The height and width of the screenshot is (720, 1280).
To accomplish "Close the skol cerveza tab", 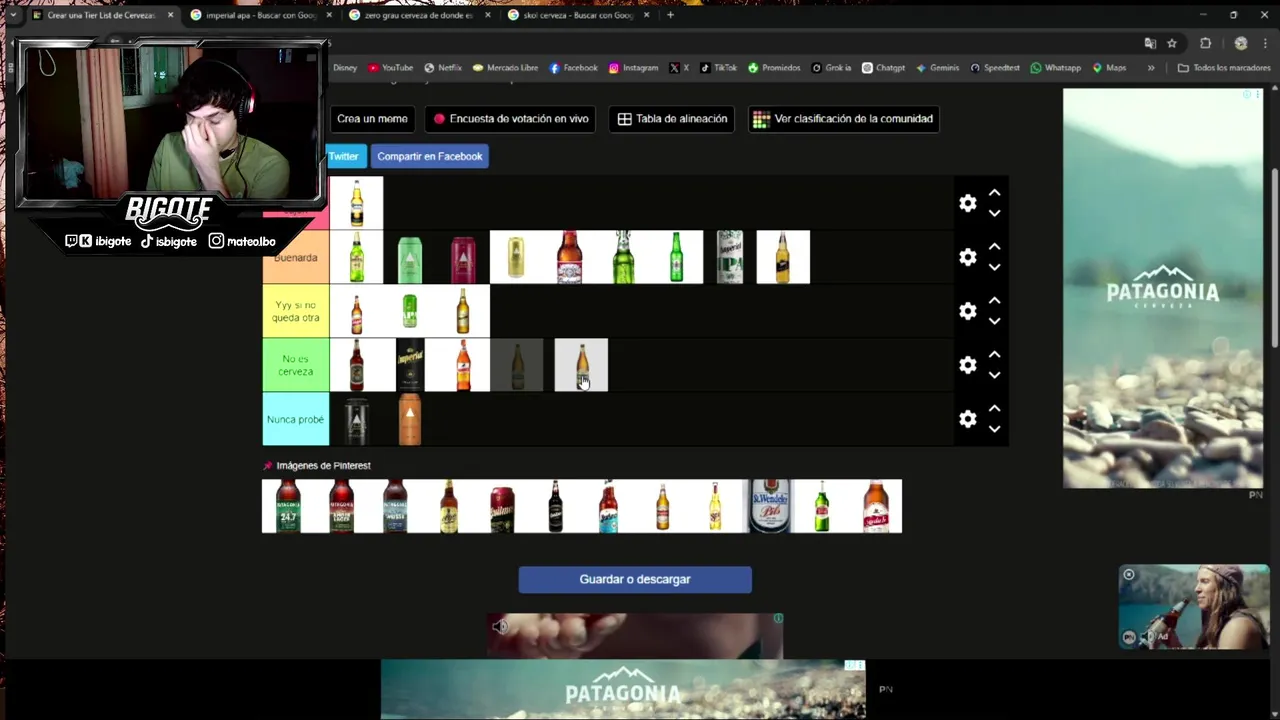I will pyautogui.click(x=645, y=15).
